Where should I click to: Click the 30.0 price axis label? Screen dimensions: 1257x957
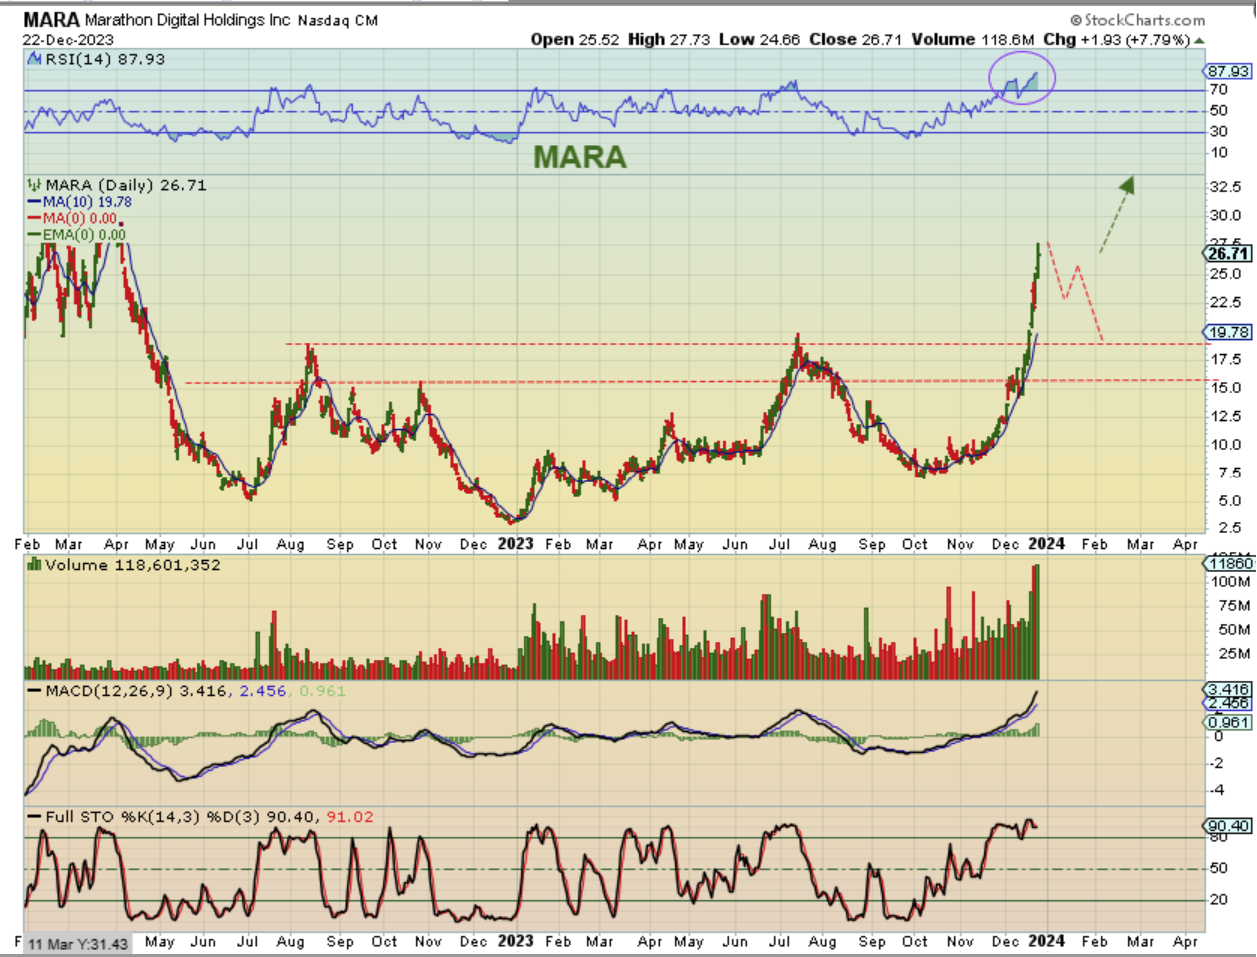pyautogui.click(x=1225, y=215)
